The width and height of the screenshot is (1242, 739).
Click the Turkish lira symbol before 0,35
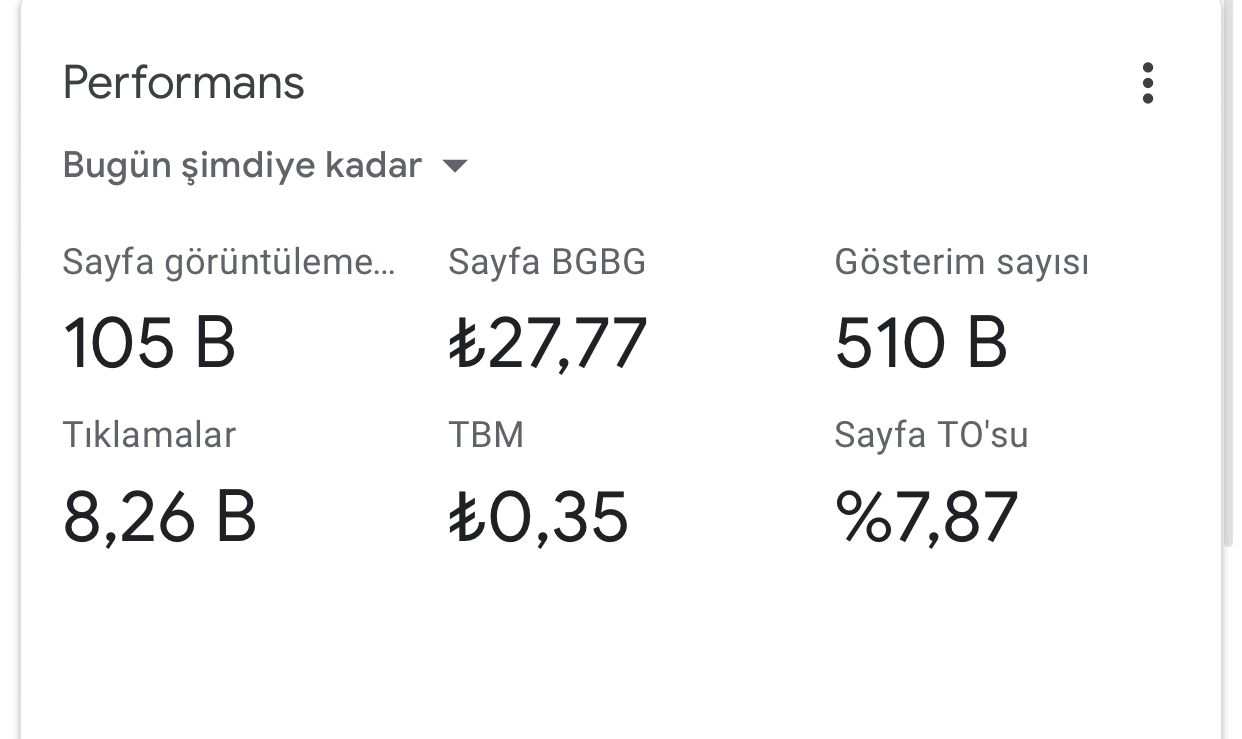click(x=467, y=517)
